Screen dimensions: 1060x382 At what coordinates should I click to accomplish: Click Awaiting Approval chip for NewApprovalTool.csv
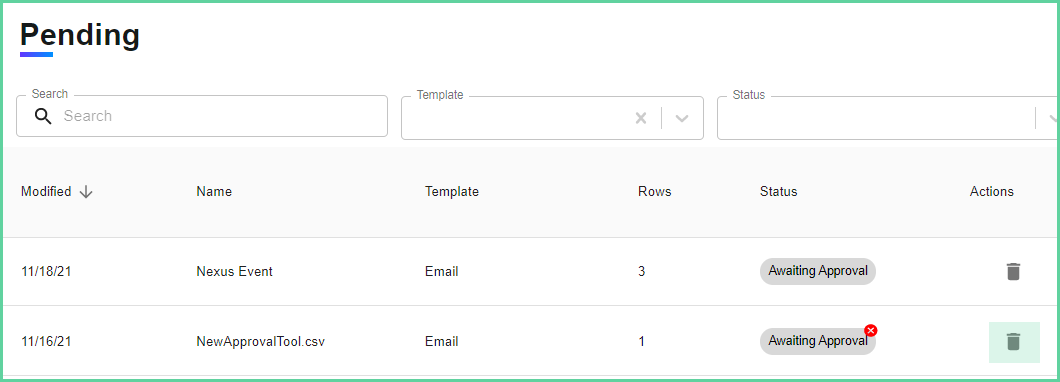[x=818, y=341]
